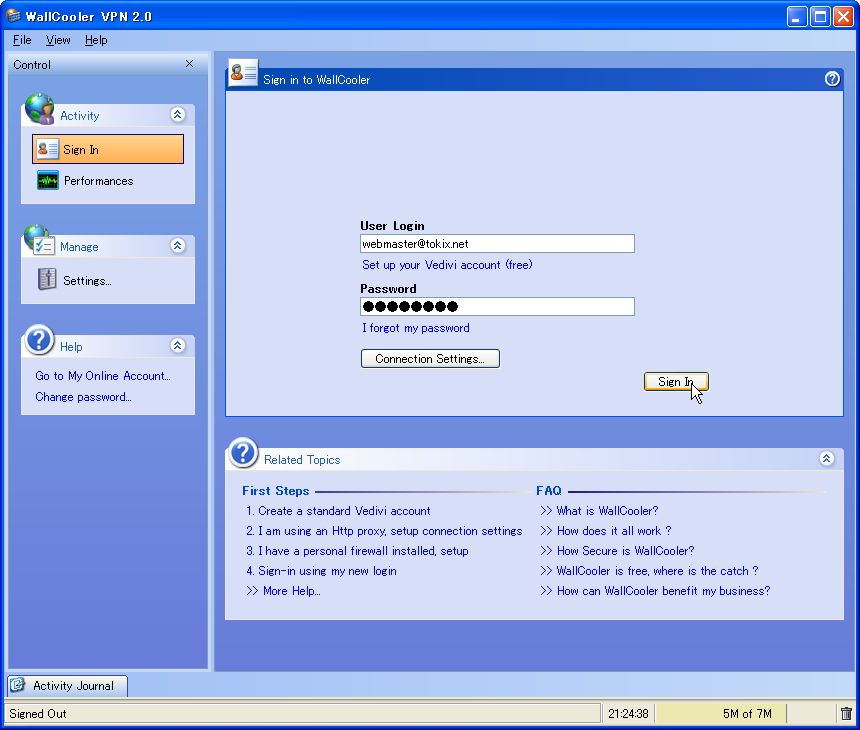Click the Sign In user card icon in Activity
The width and height of the screenshot is (860, 730).
coord(47,149)
